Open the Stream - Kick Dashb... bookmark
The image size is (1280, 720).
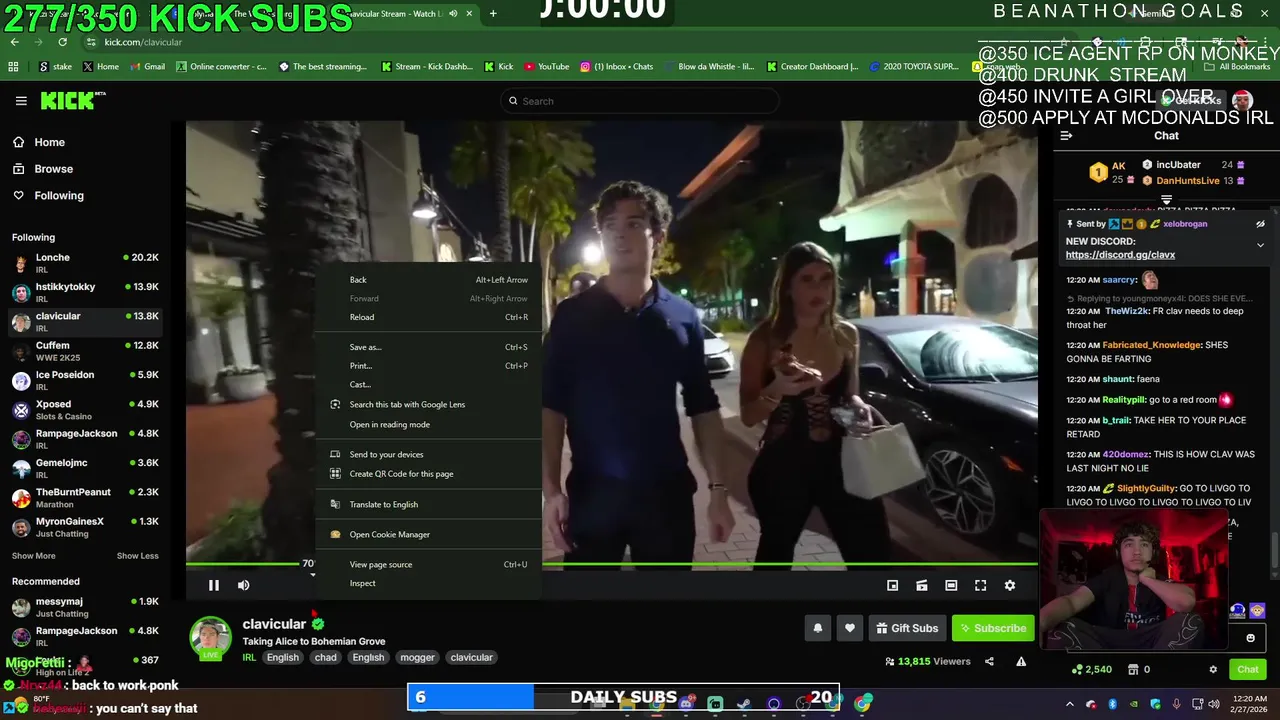tap(426, 67)
